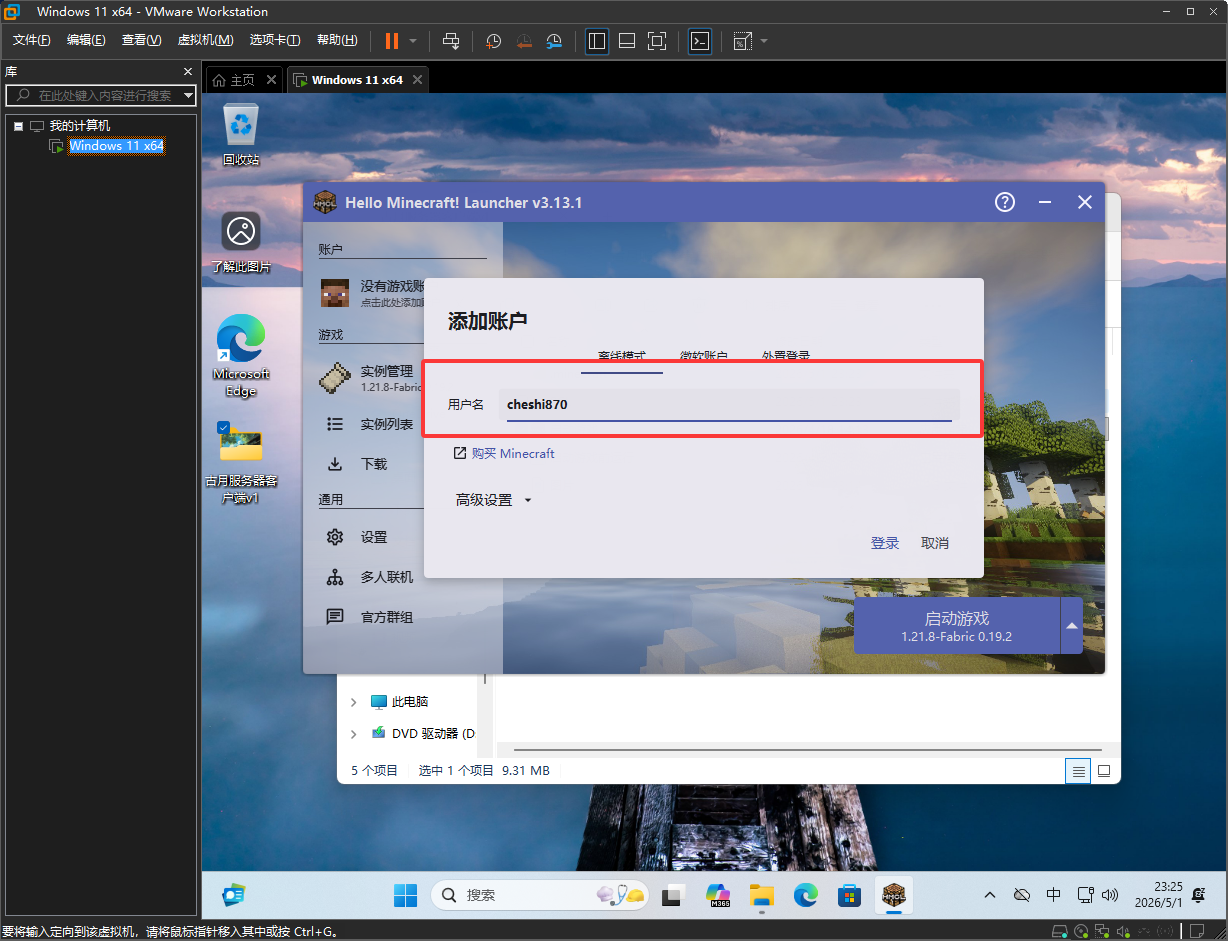Click the guest taskbar 搜索 box
Viewport: 1228px width, 941px height.
click(540, 895)
